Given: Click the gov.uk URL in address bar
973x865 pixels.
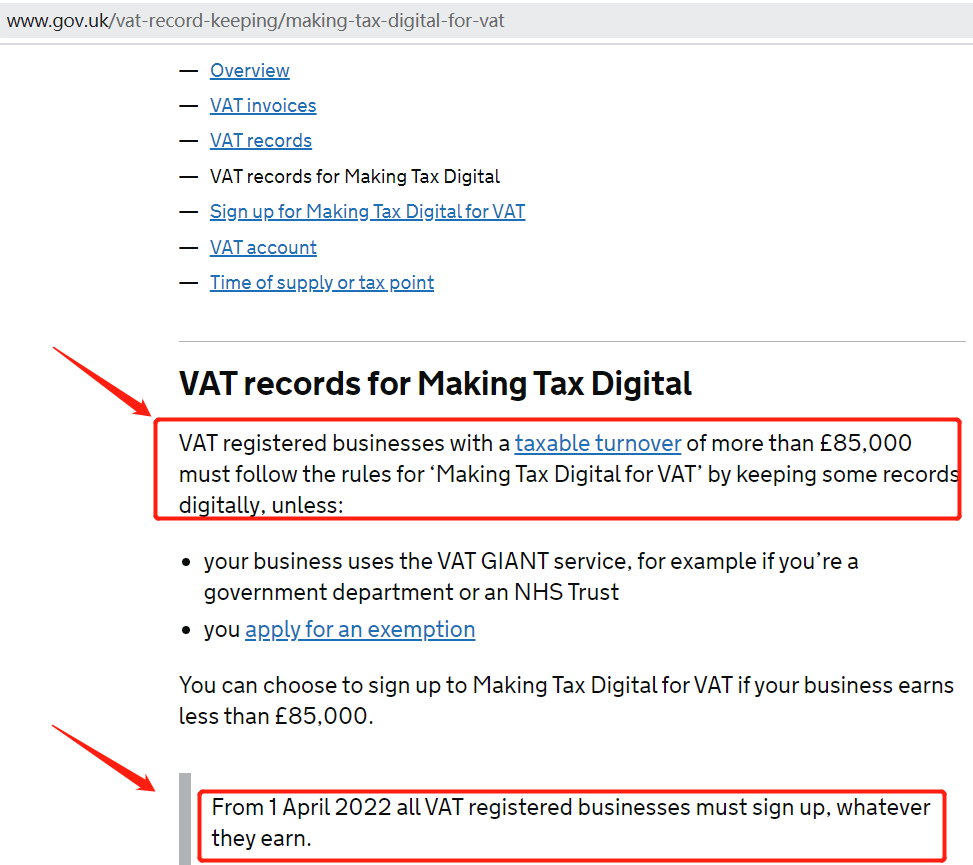Looking at the screenshot, I should [x=255, y=20].
